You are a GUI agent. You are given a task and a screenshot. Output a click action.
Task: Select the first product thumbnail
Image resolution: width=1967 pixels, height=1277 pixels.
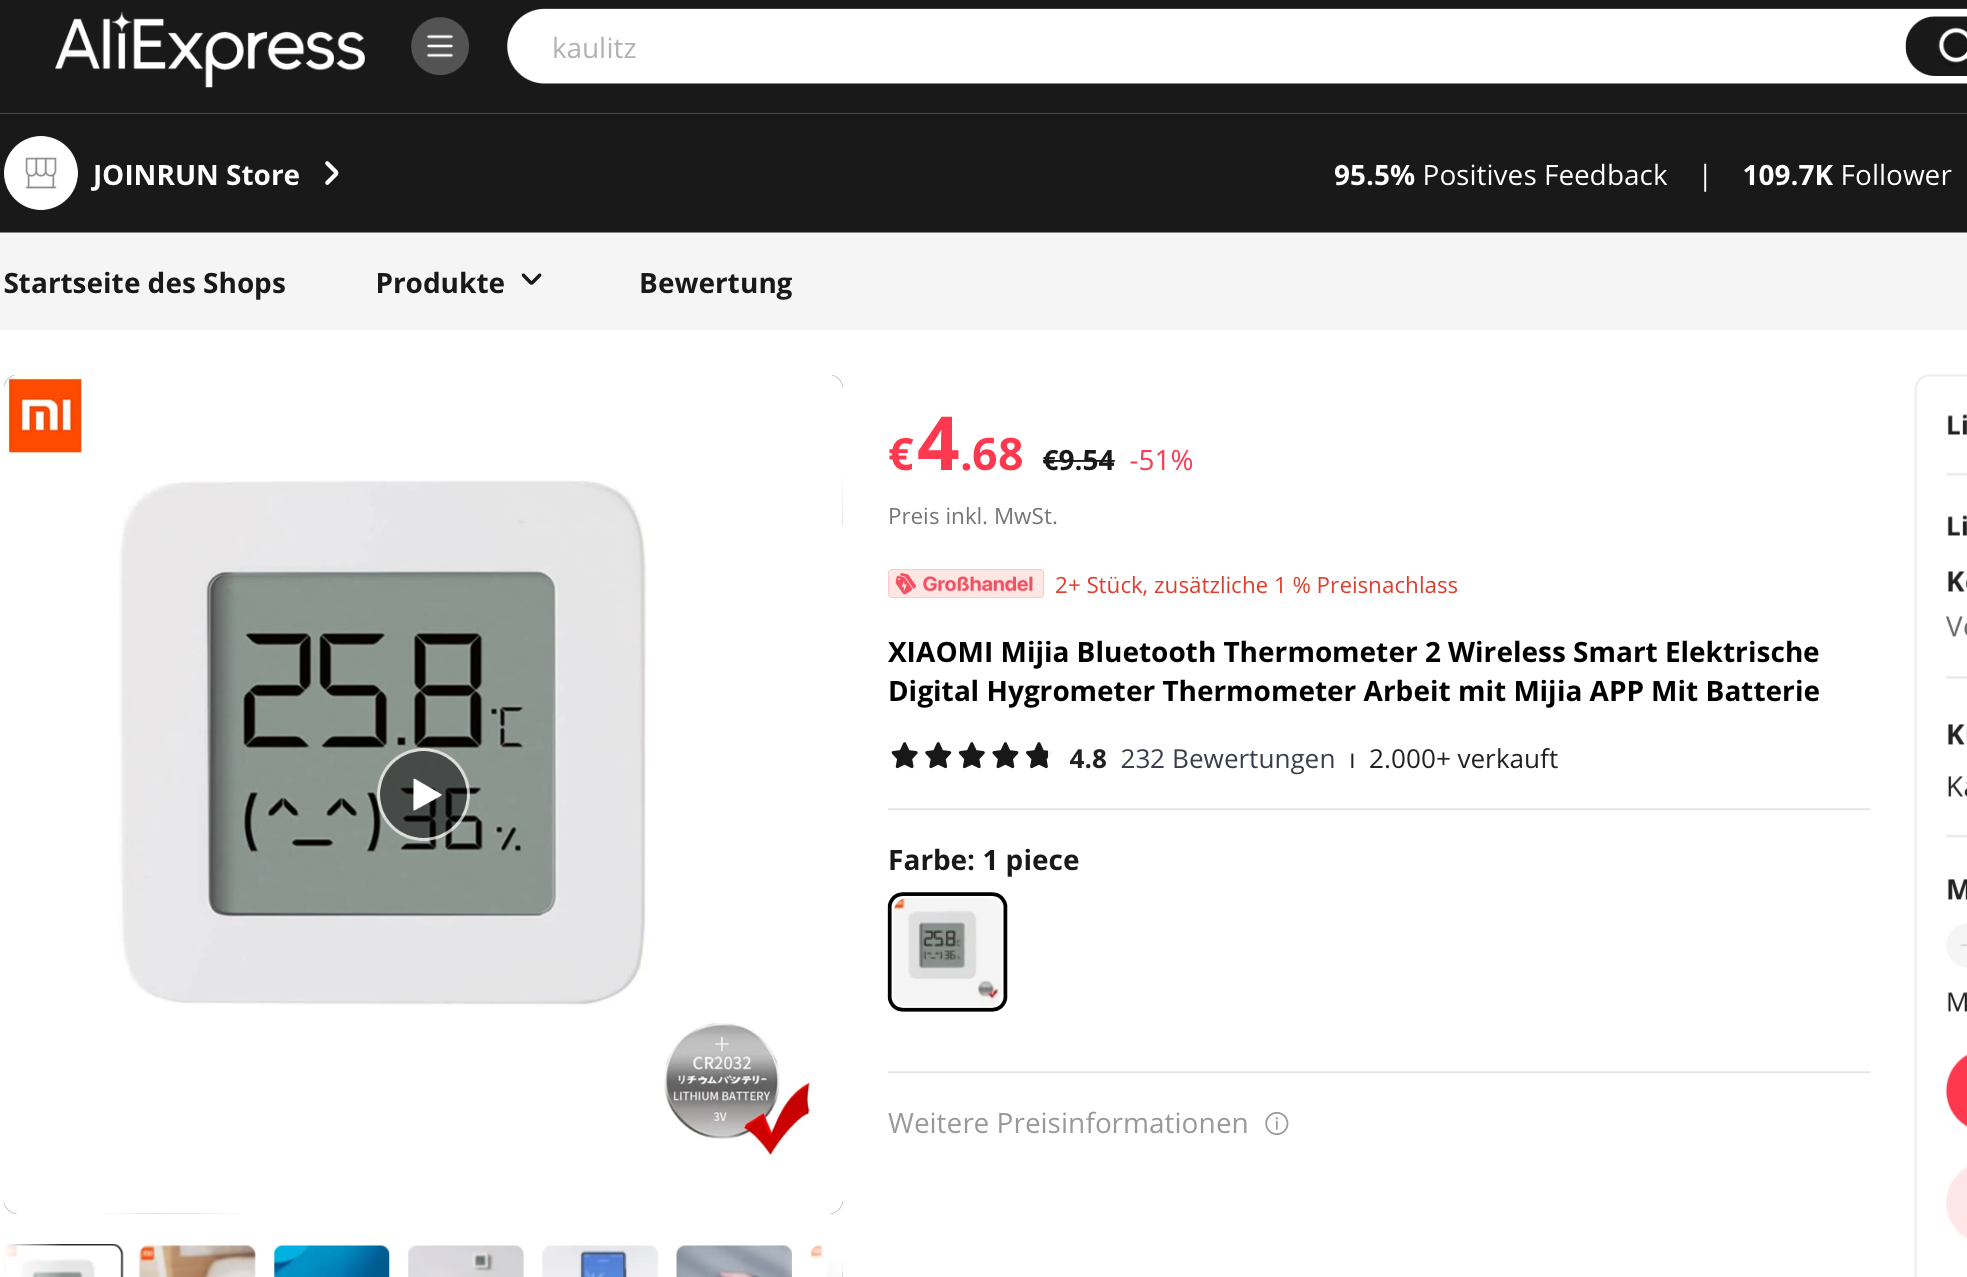tap(64, 1260)
